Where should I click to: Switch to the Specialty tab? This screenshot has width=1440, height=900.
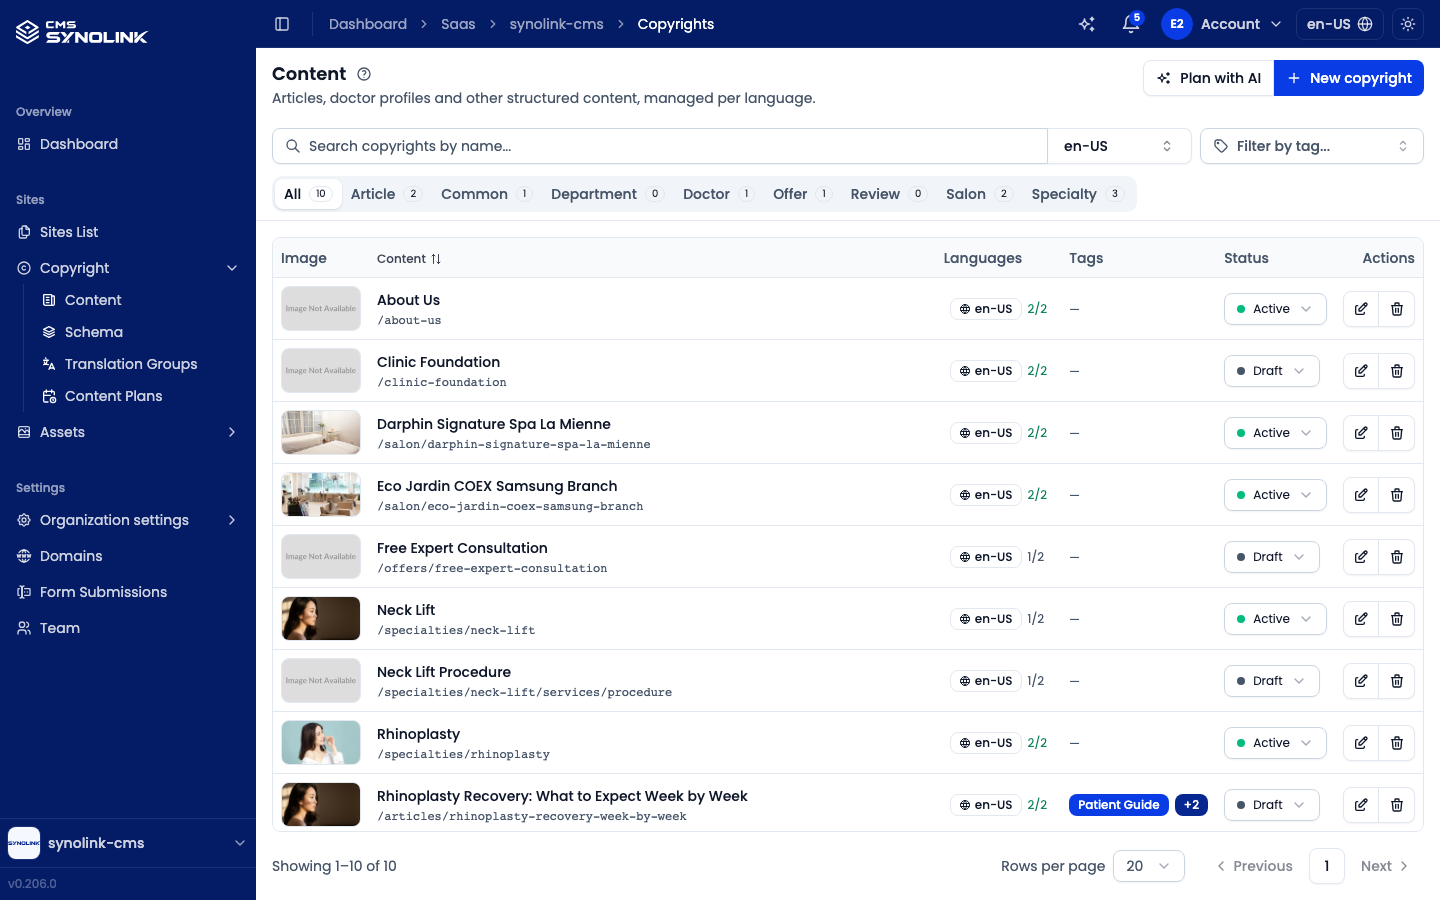1077,194
